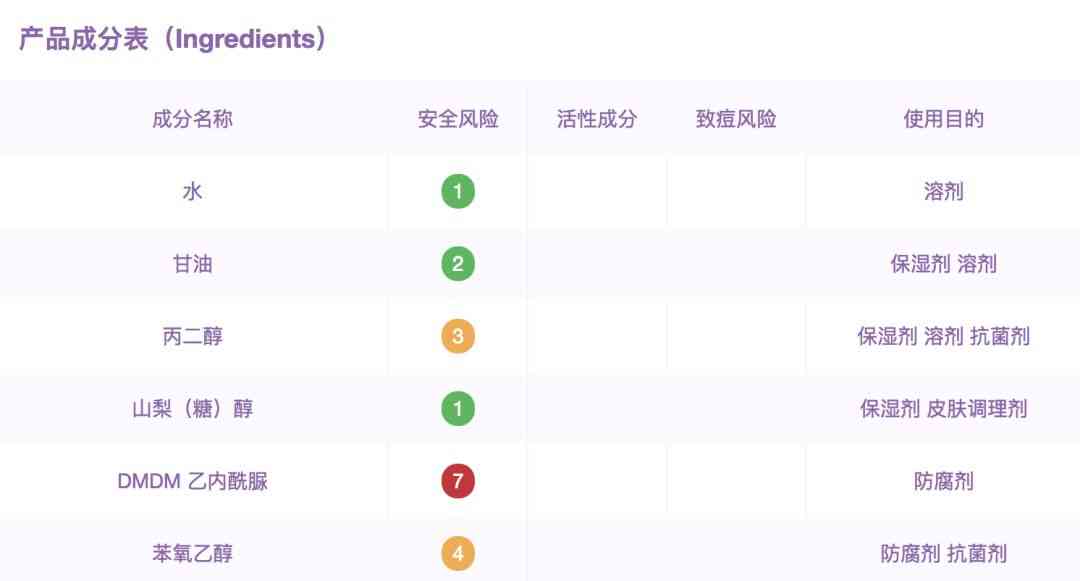This screenshot has height=581, width=1080.
Task: Click the 致痘风险 column header
Action: click(x=736, y=119)
